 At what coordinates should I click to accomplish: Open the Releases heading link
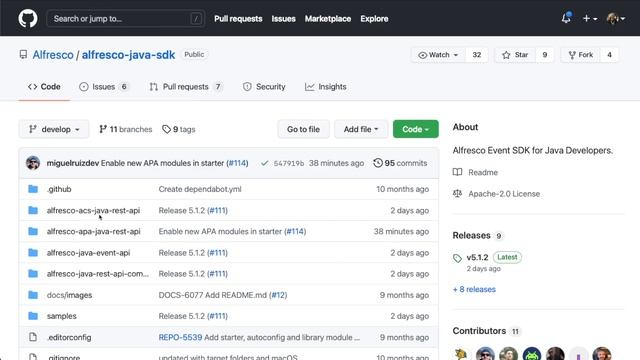click(471, 236)
